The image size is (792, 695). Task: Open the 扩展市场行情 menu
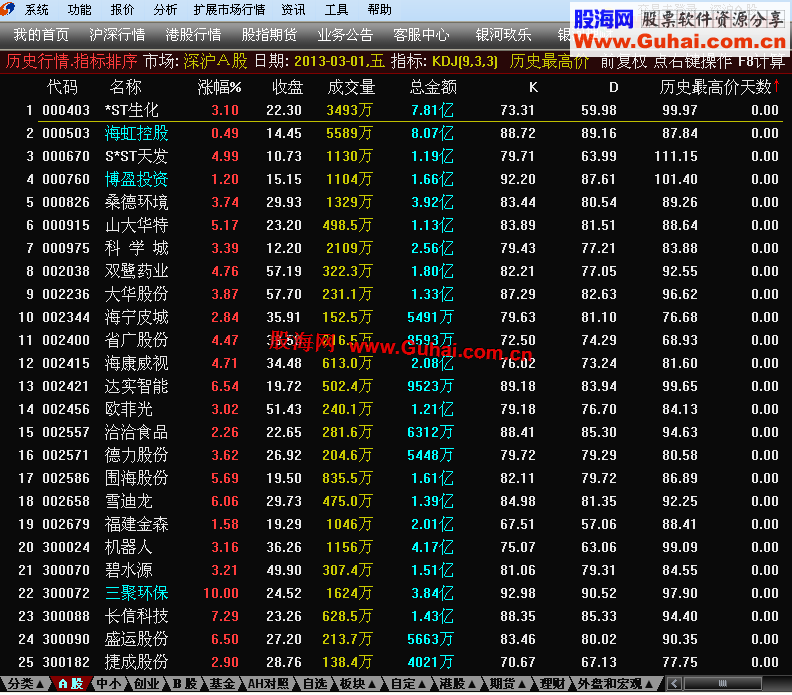(x=229, y=10)
